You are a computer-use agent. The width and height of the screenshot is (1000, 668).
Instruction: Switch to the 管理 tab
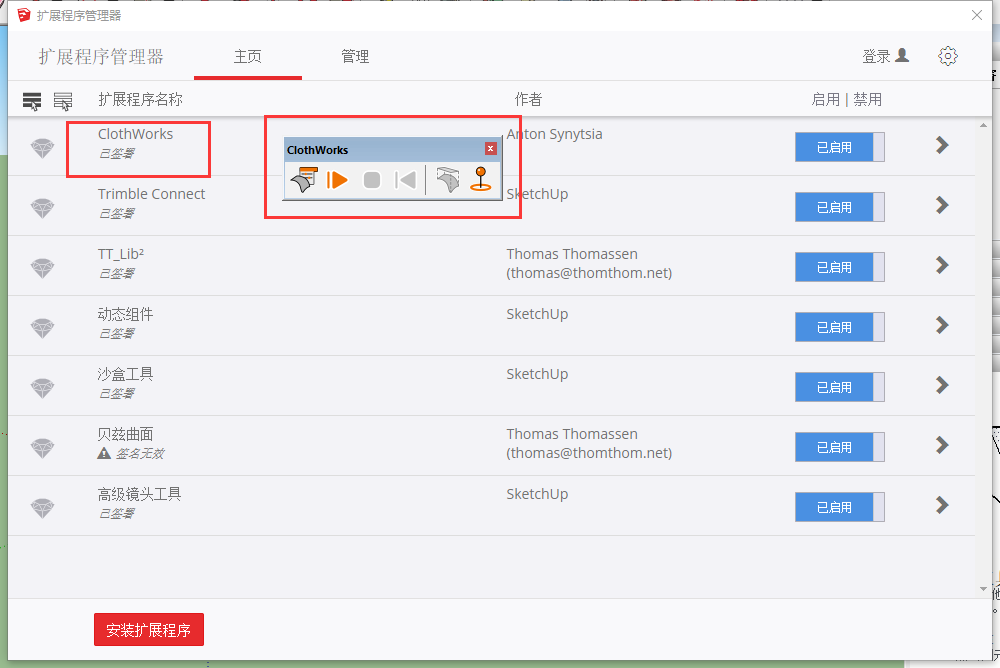[355, 57]
